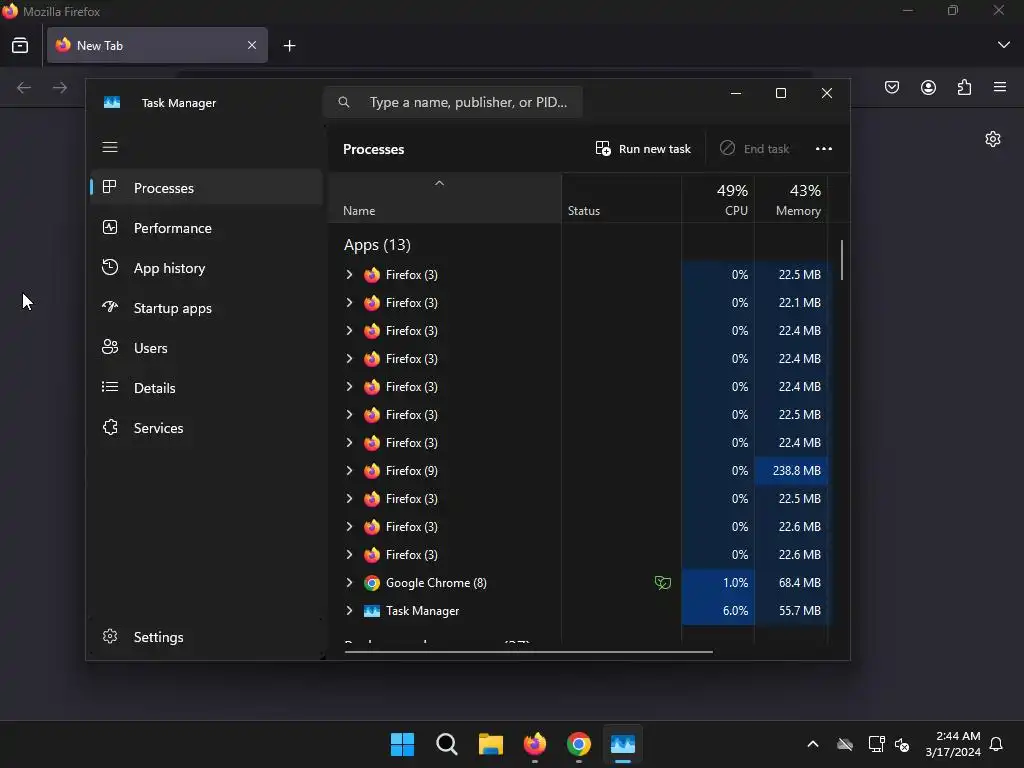Open Firefox extensions puzzle icon
This screenshot has width=1024, height=768.
964,88
